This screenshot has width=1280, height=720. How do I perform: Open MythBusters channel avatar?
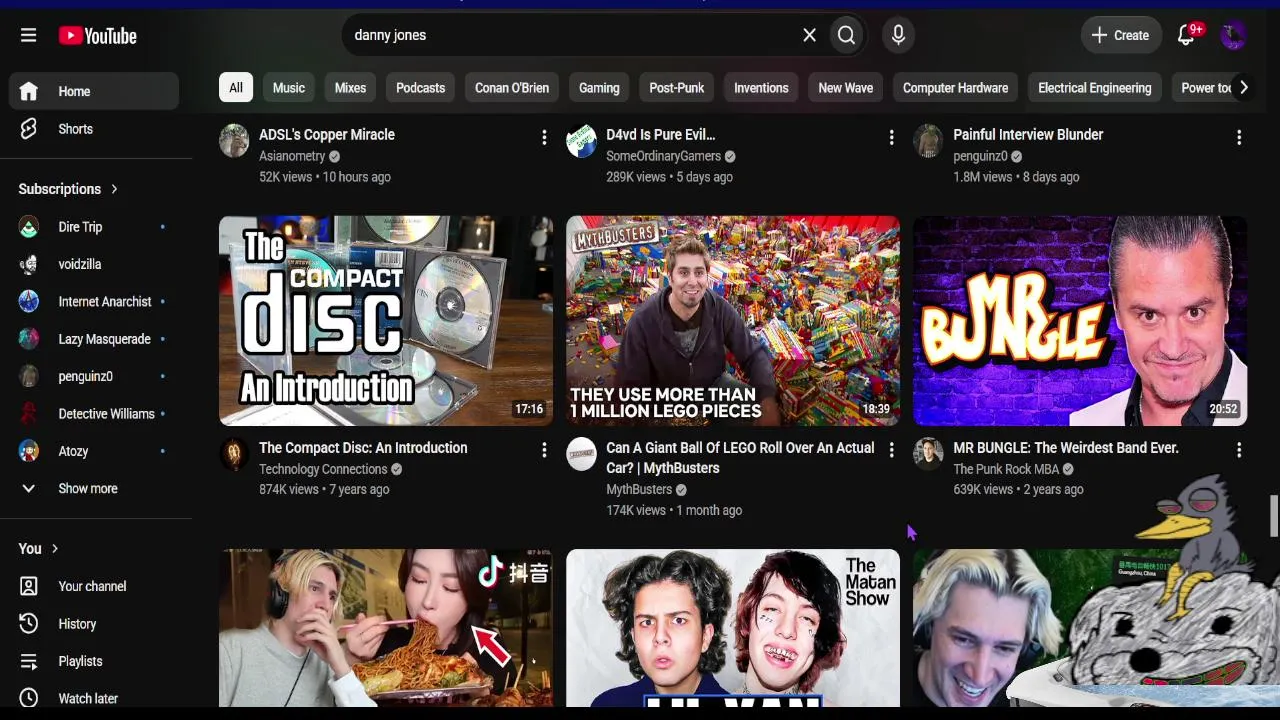coord(581,454)
